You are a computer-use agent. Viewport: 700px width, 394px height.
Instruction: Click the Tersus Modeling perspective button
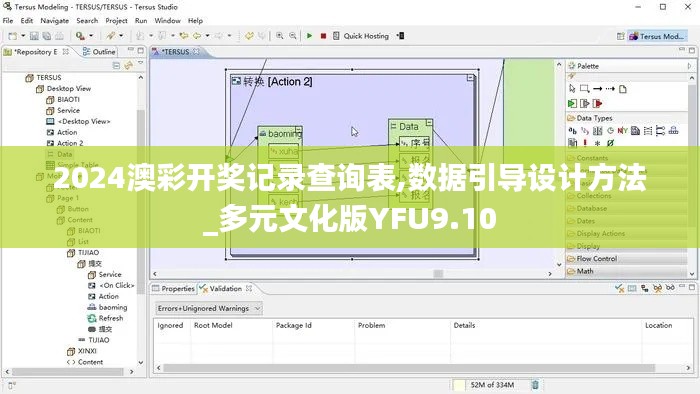click(x=656, y=36)
